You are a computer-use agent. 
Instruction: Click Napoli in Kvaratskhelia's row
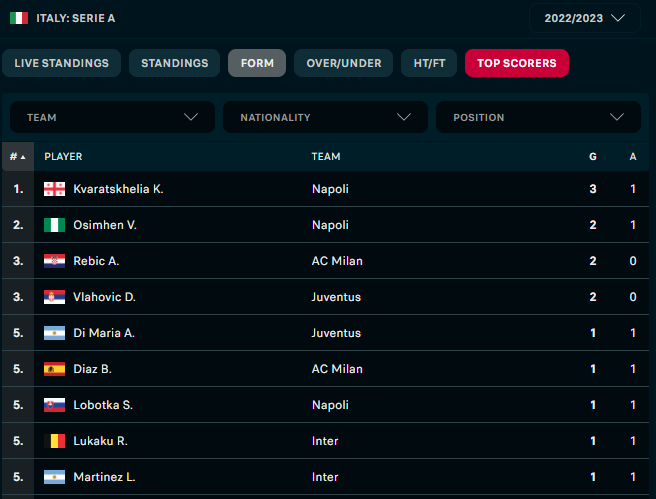coord(330,189)
